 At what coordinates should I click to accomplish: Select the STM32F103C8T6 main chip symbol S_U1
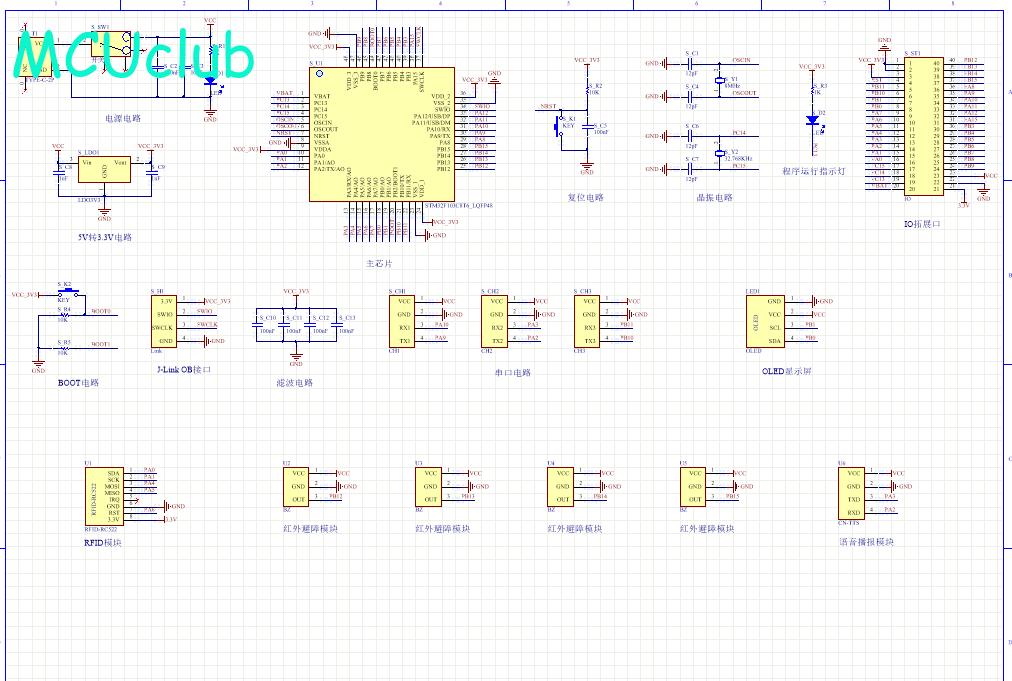pyautogui.click(x=381, y=134)
